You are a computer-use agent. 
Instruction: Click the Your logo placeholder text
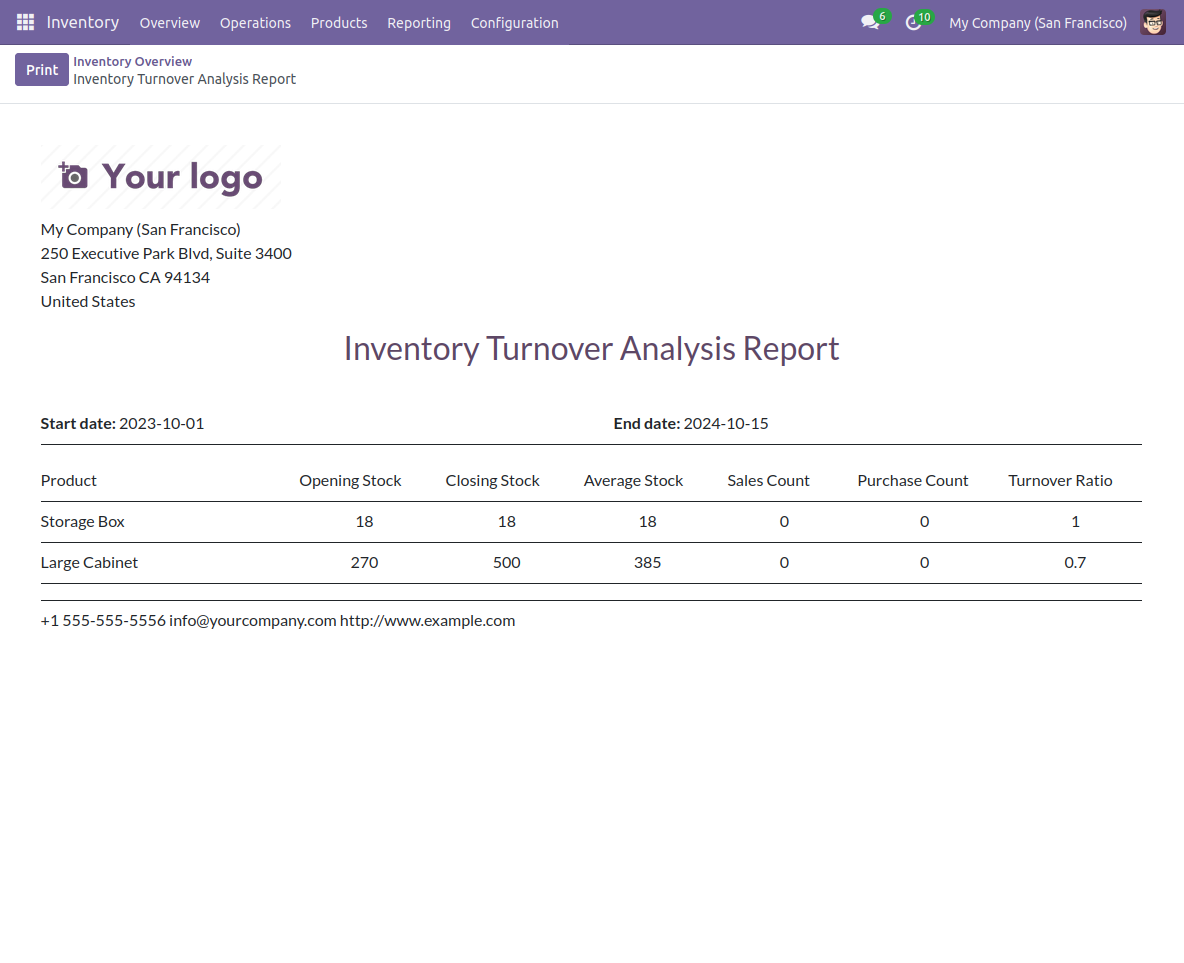point(182,177)
